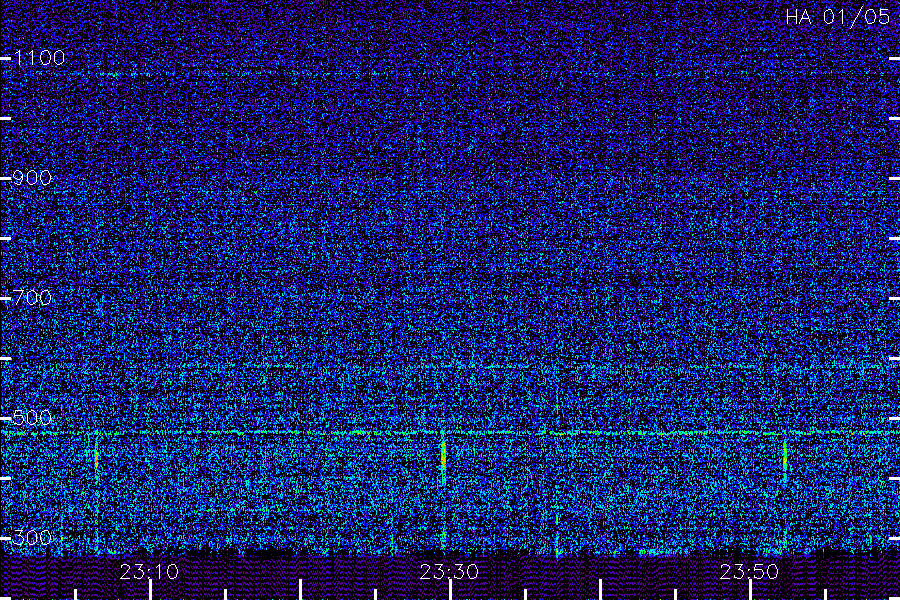Click the bright signal burst near 23:30
900x600 pixels.
coord(443,456)
